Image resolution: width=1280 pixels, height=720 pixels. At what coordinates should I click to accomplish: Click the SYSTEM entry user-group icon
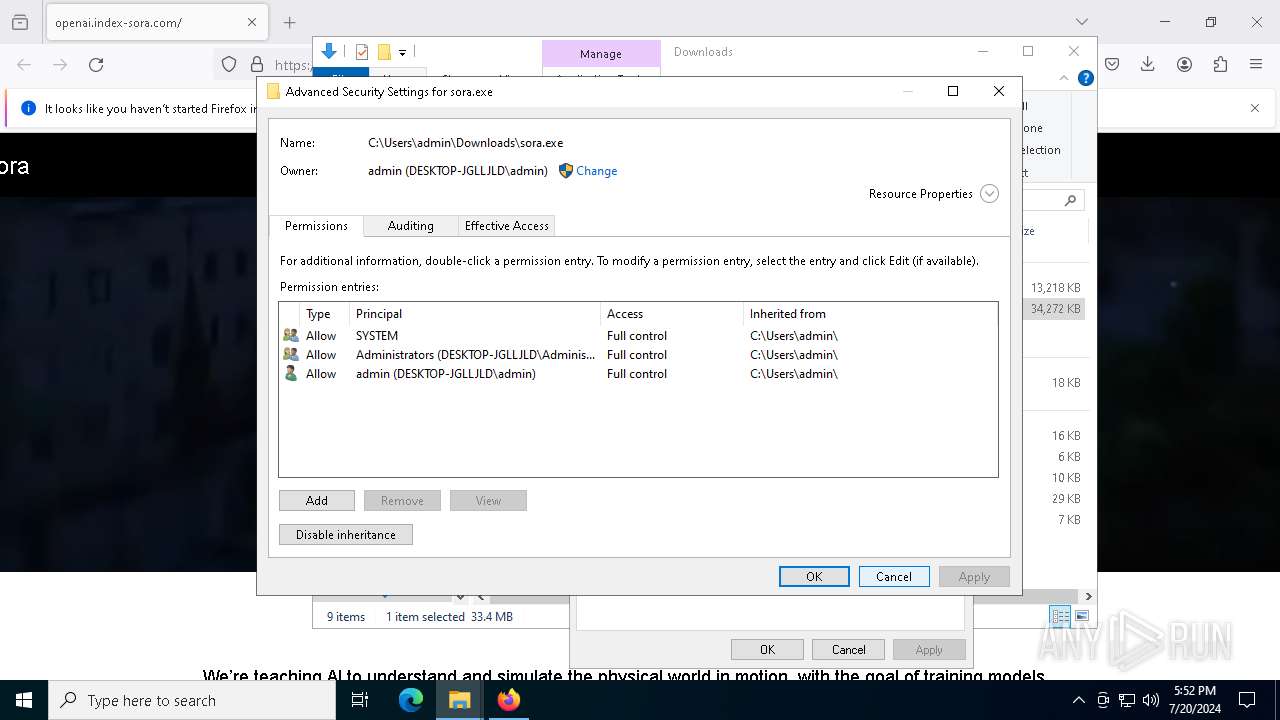(x=291, y=336)
